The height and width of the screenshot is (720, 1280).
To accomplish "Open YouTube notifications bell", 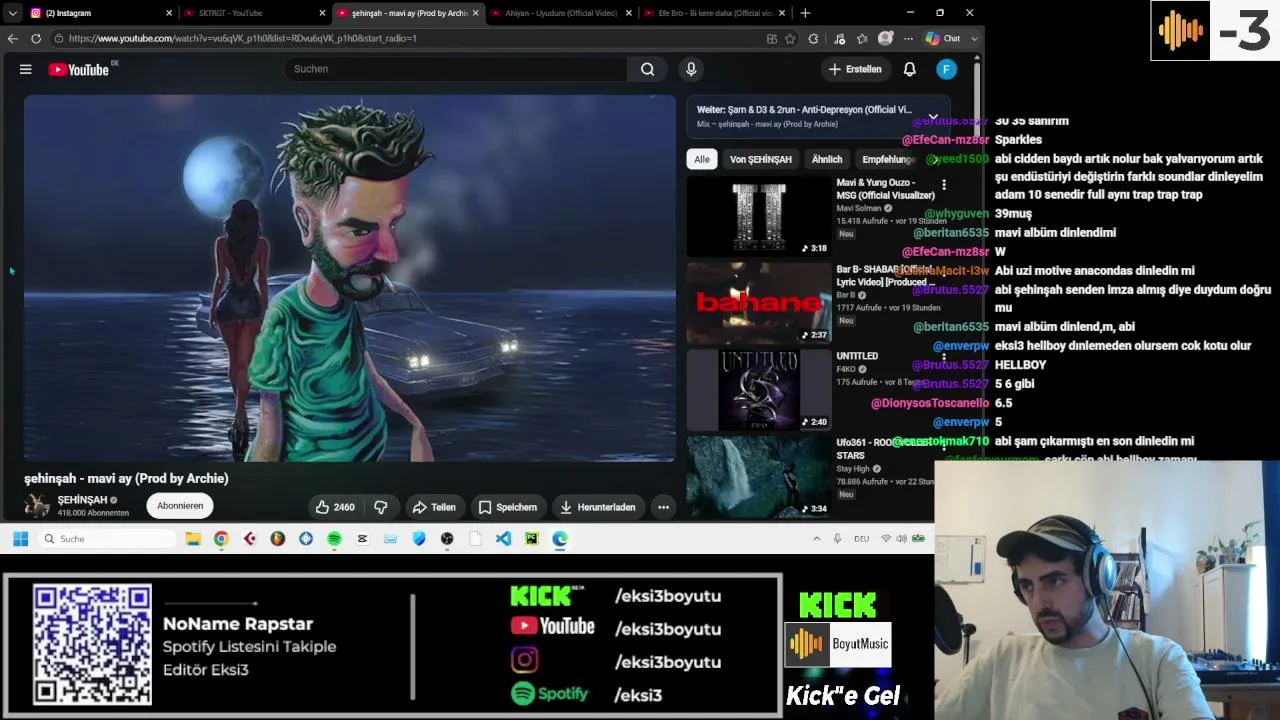I will pos(910,69).
